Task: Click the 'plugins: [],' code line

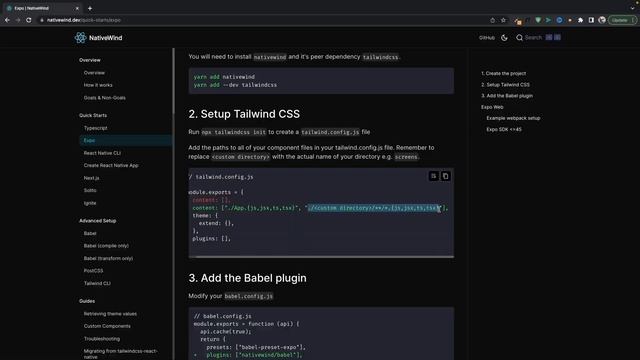Action: tap(211, 238)
